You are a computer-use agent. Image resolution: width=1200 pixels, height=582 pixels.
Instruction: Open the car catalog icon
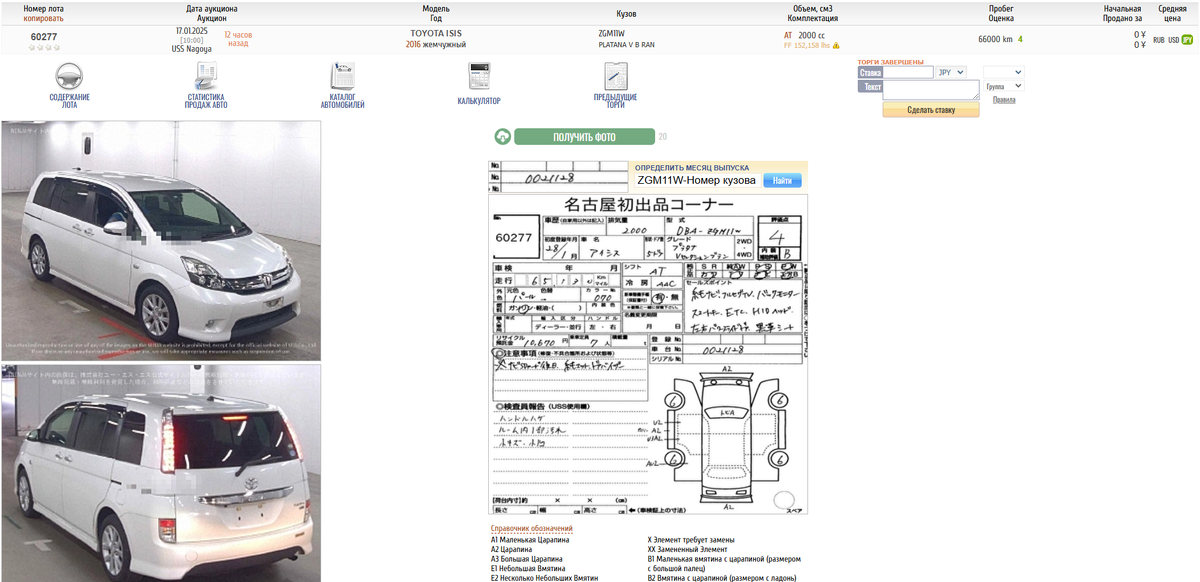tap(343, 77)
